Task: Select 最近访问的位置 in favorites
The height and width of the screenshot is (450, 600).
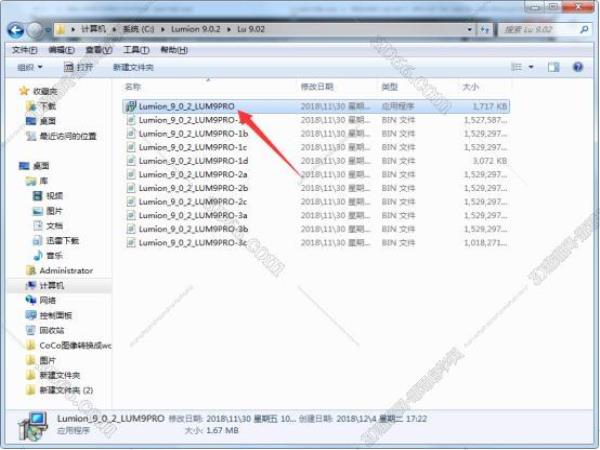Action: (x=68, y=136)
